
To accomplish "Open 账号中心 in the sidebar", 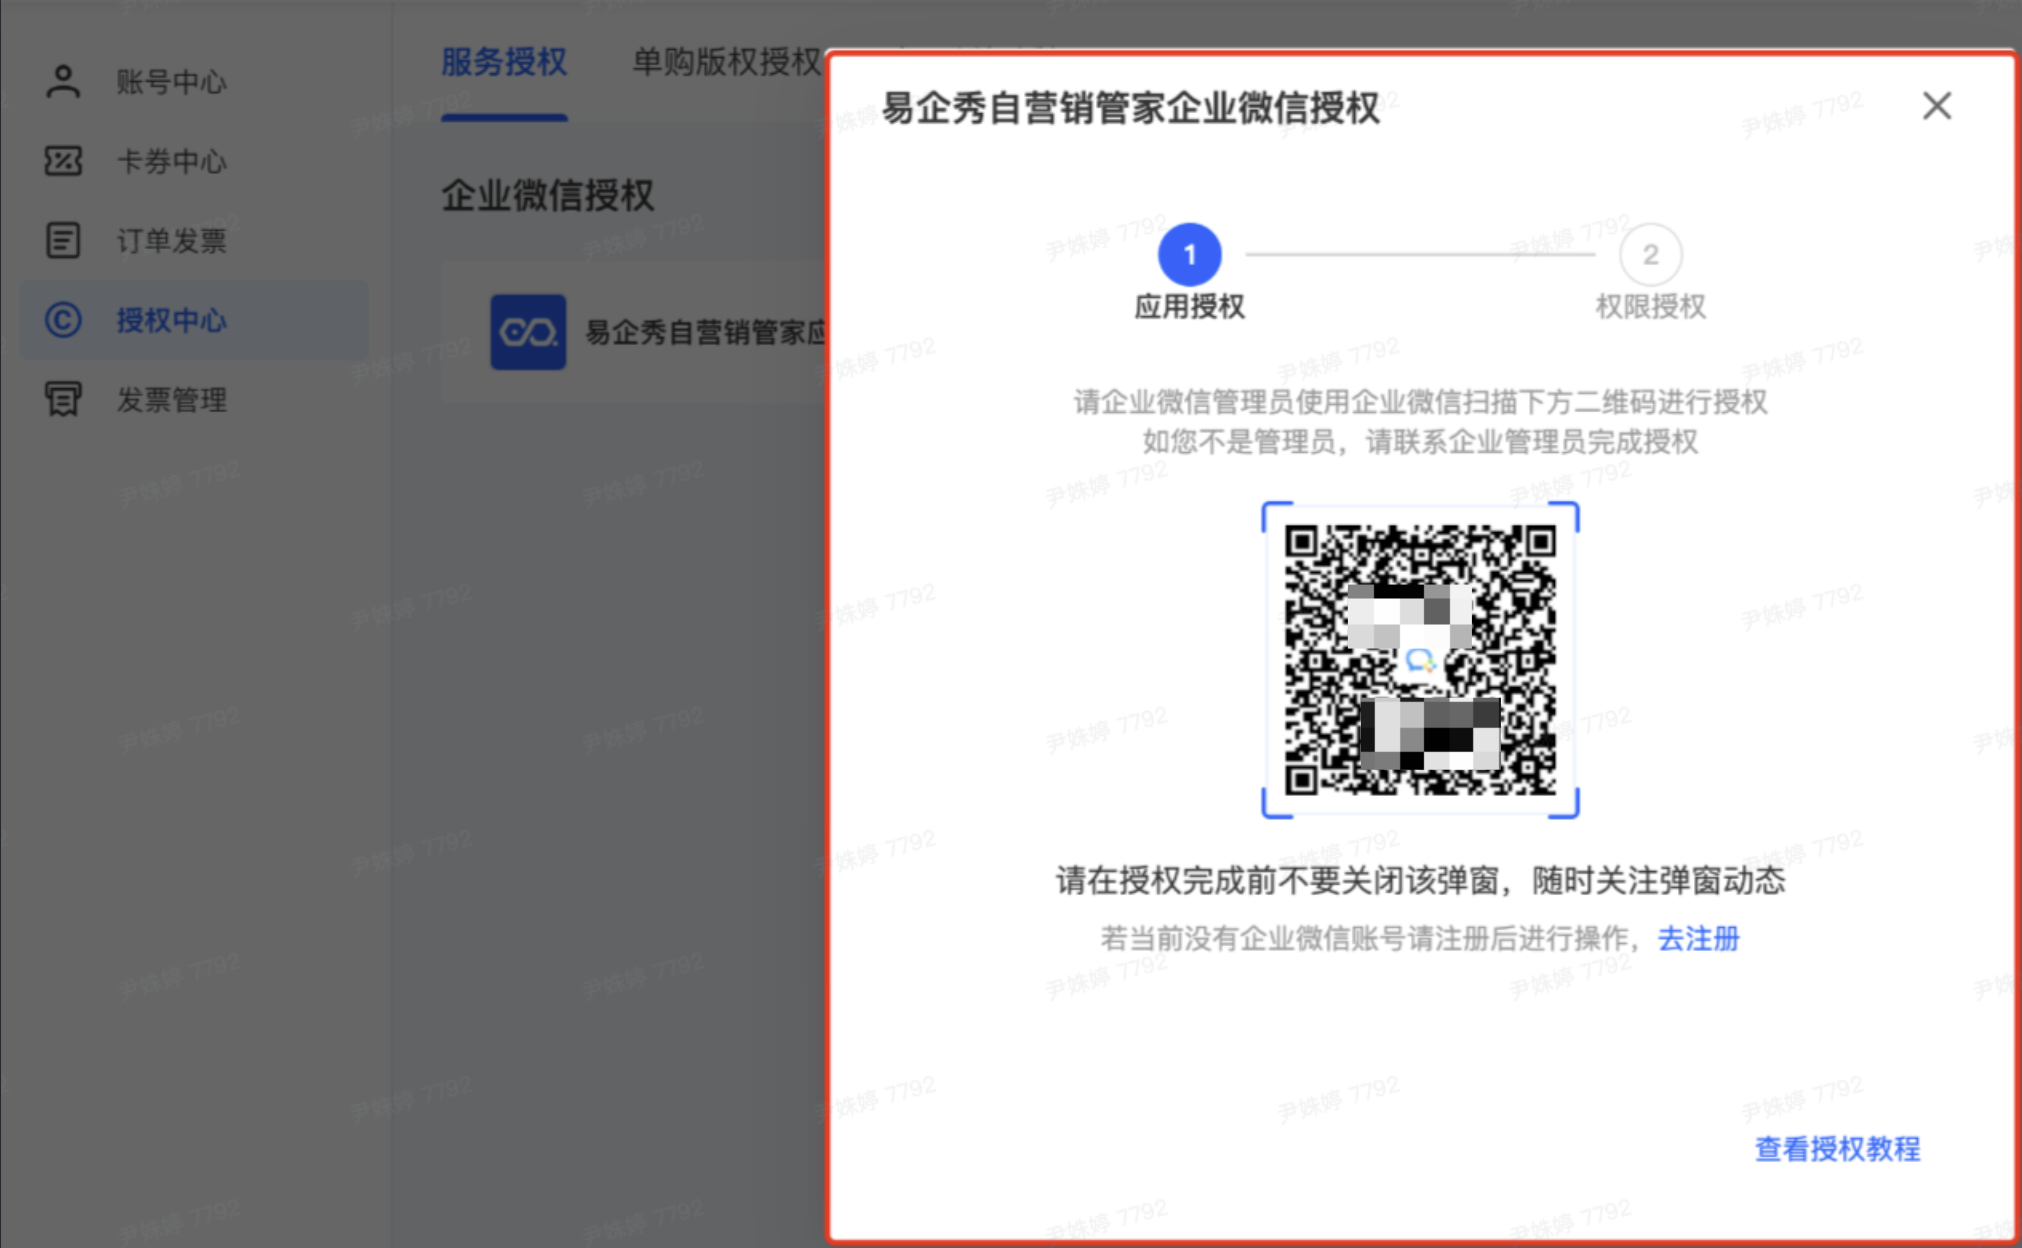I will click(x=171, y=81).
